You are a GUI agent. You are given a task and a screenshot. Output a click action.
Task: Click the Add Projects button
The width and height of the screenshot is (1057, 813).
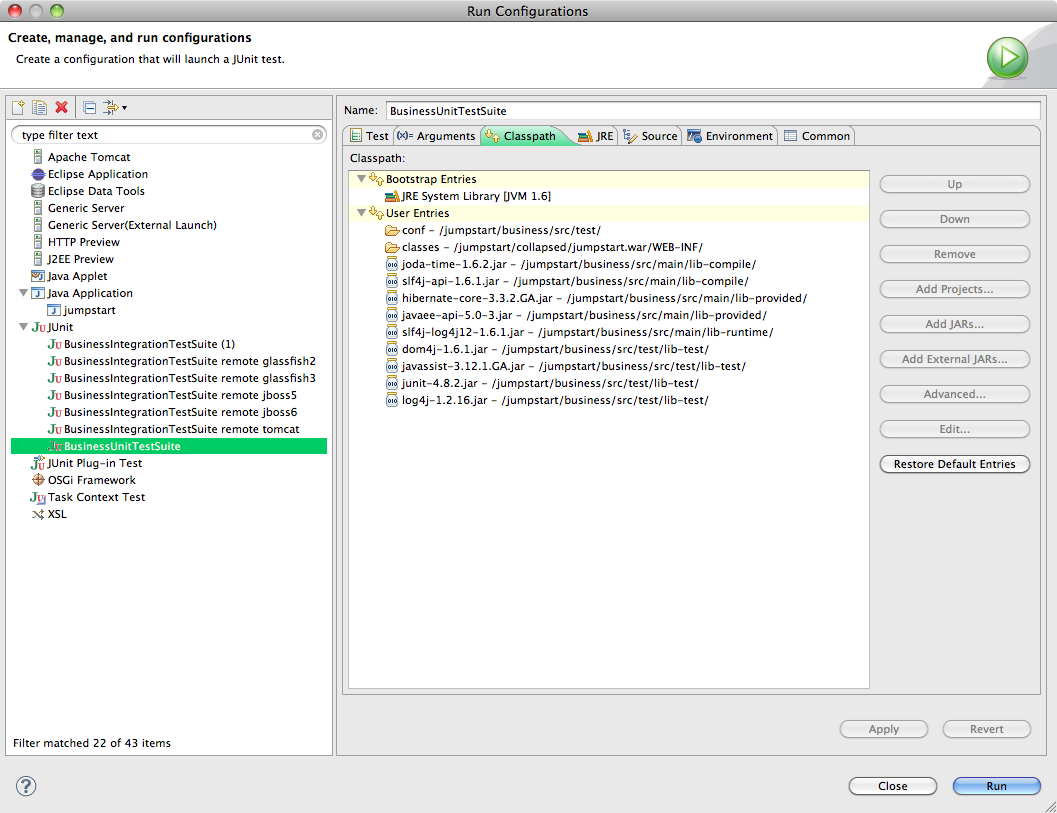(955, 289)
